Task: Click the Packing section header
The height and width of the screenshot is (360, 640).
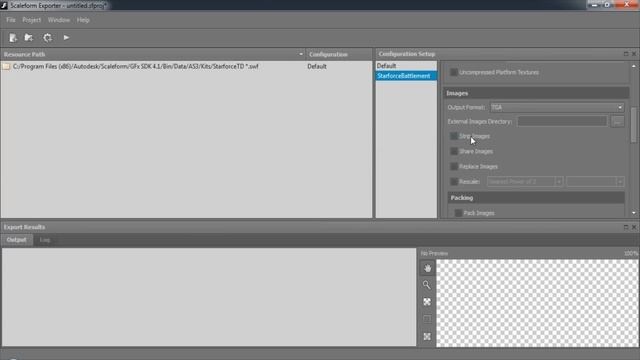Action: (536, 198)
